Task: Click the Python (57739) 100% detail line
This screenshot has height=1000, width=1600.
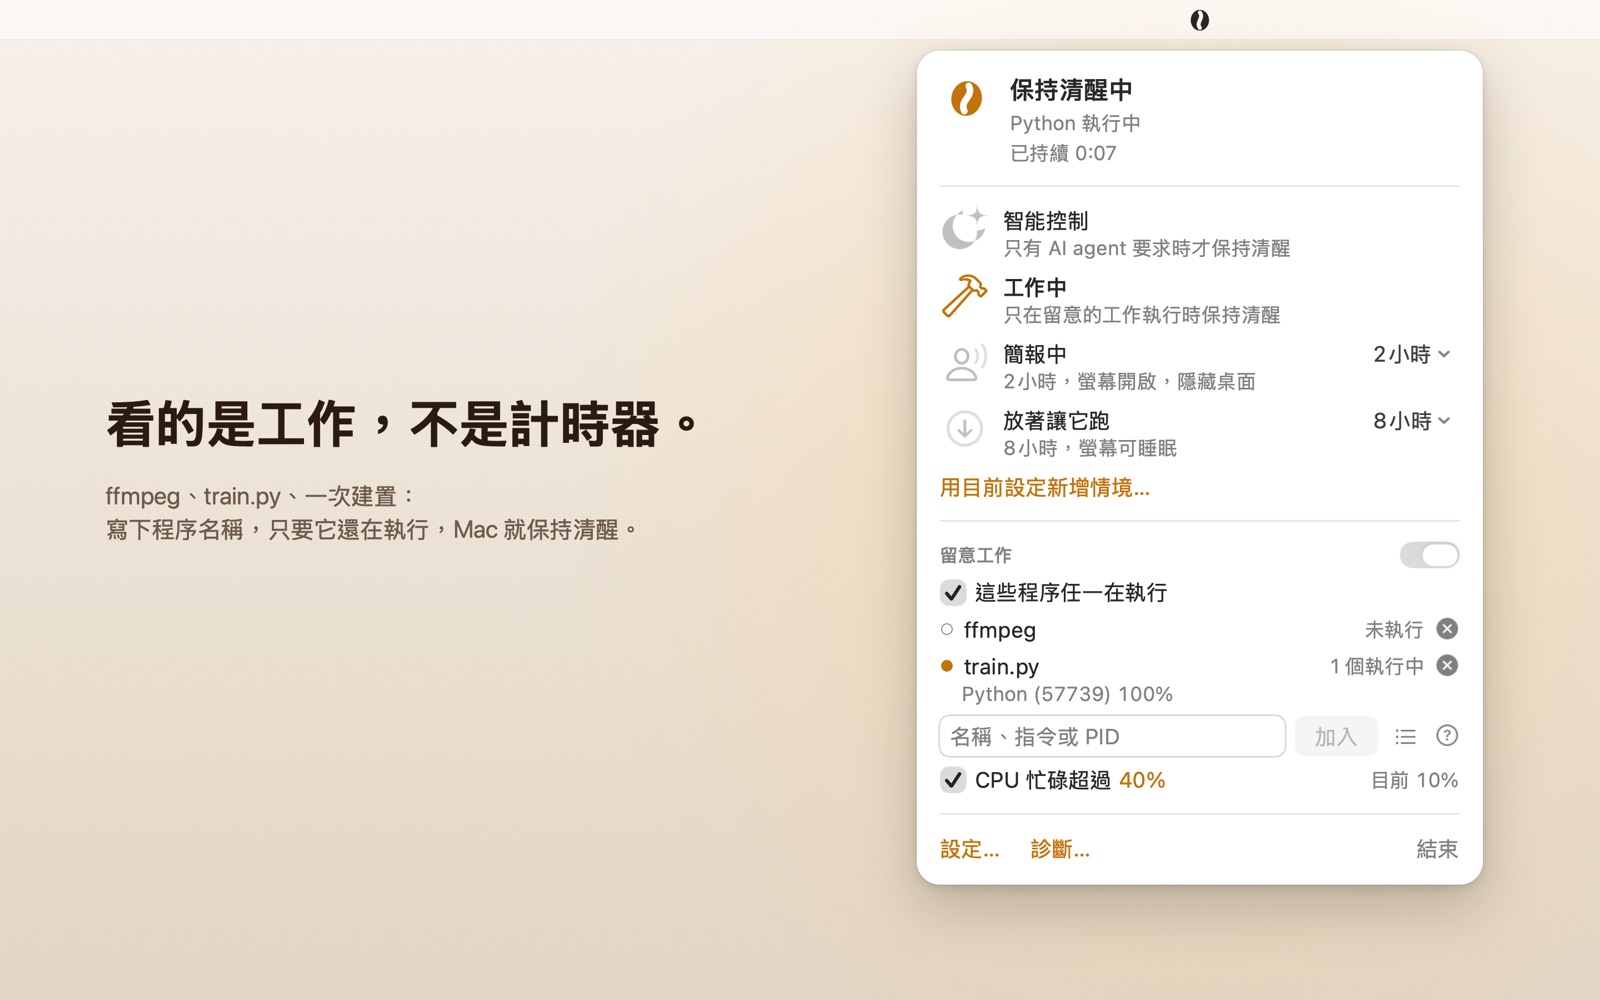Action: pyautogui.click(x=1067, y=694)
